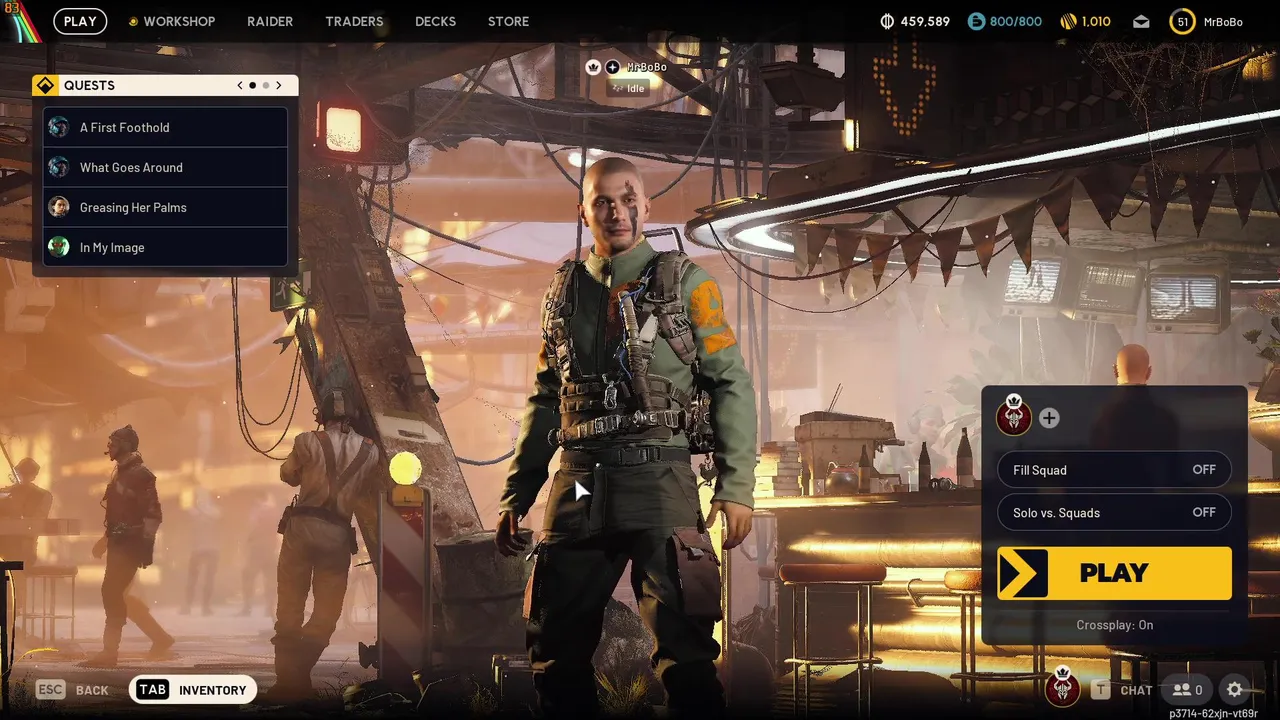Open the A First Foothold quest
This screenshot has height=720, width=1280.
165,127
